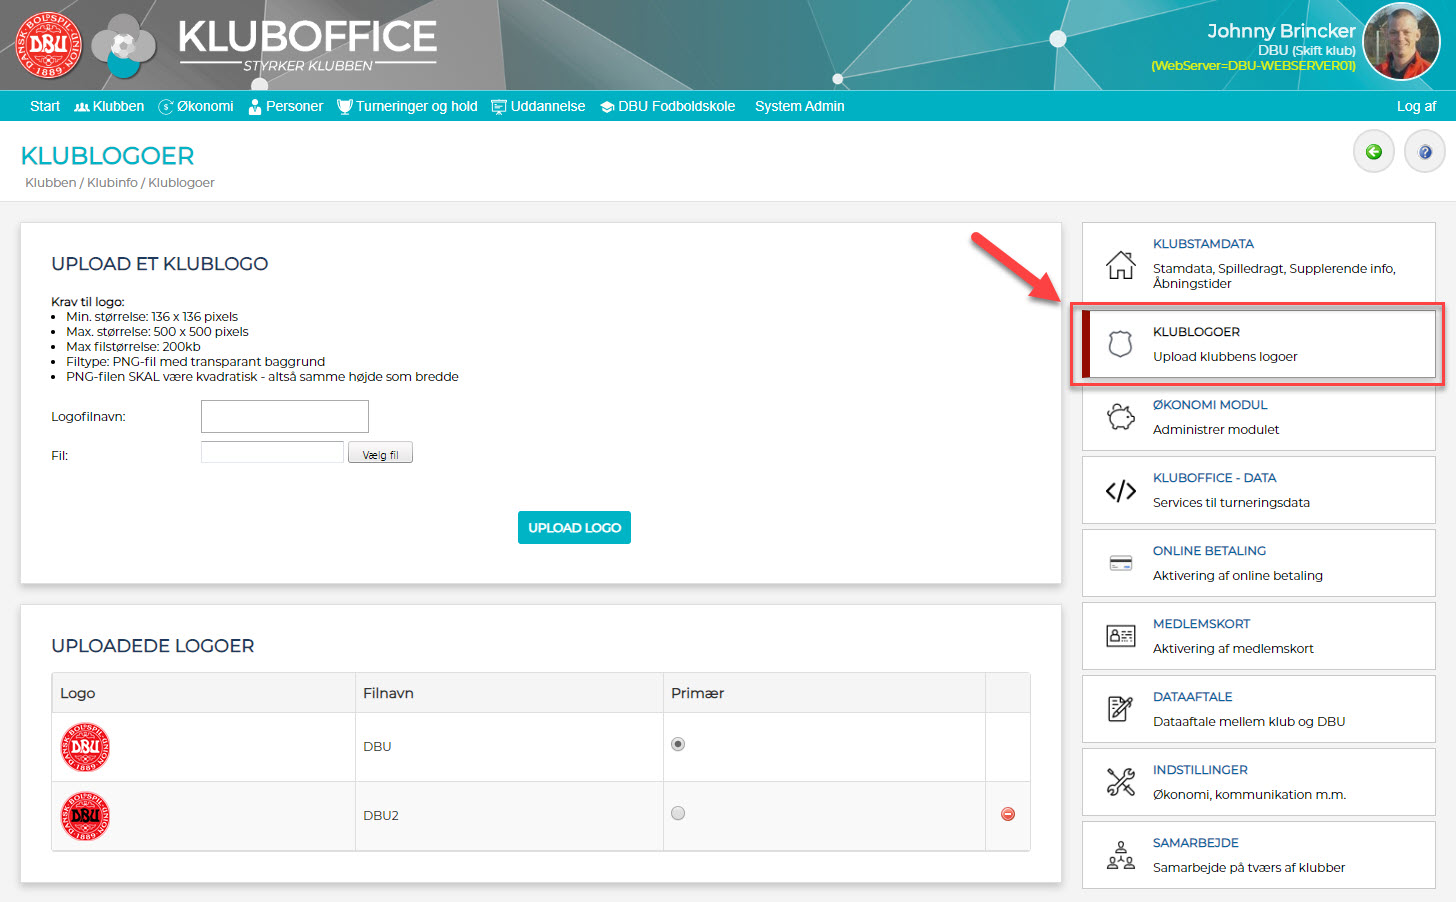Screen dimensions: 1456x902
Task: Open Turneringer og hold menu
Action: [x=407, y=106]
